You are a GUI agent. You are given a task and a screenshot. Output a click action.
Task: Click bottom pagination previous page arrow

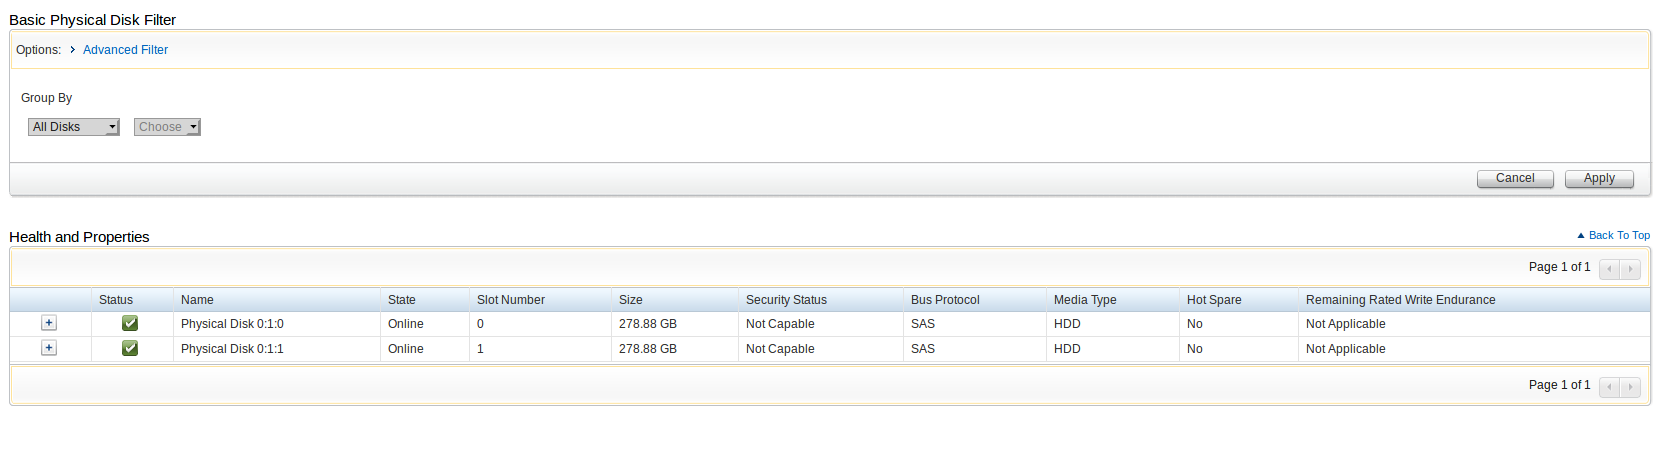pos(1609,387)
